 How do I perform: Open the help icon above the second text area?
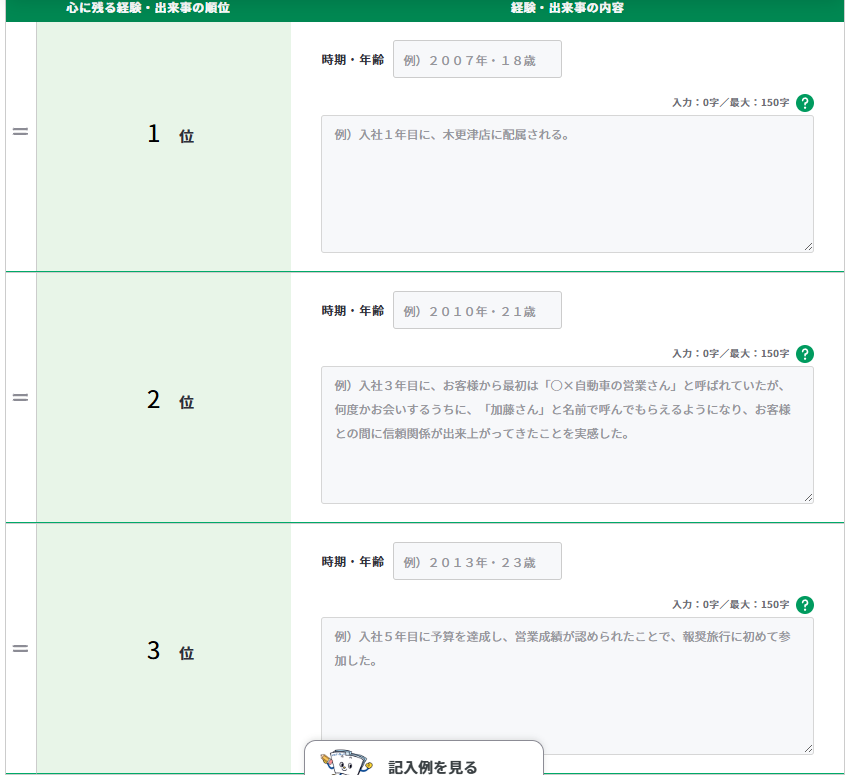[805, 354]
